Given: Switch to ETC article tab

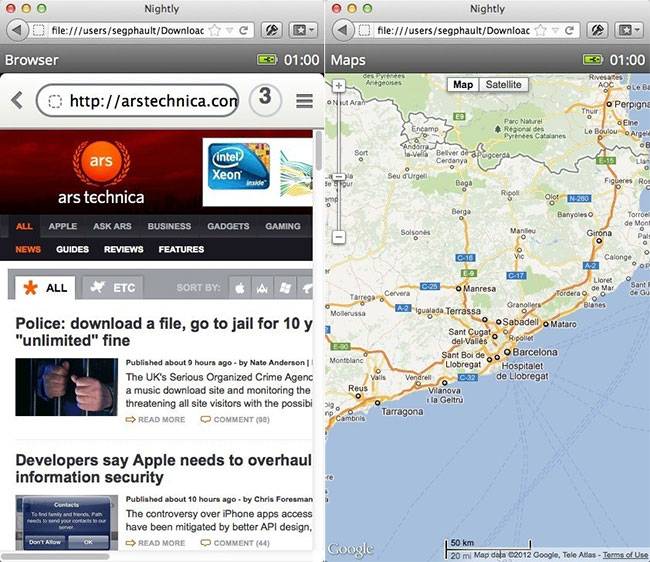Looking at the screenshot, I should coord(112,288).
